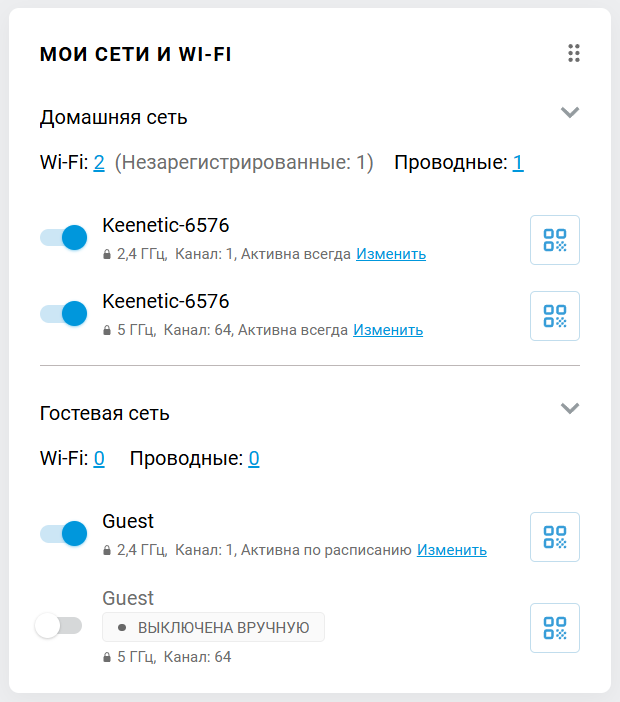Open guest network Wi-Fi count link

tap(99, 459)
